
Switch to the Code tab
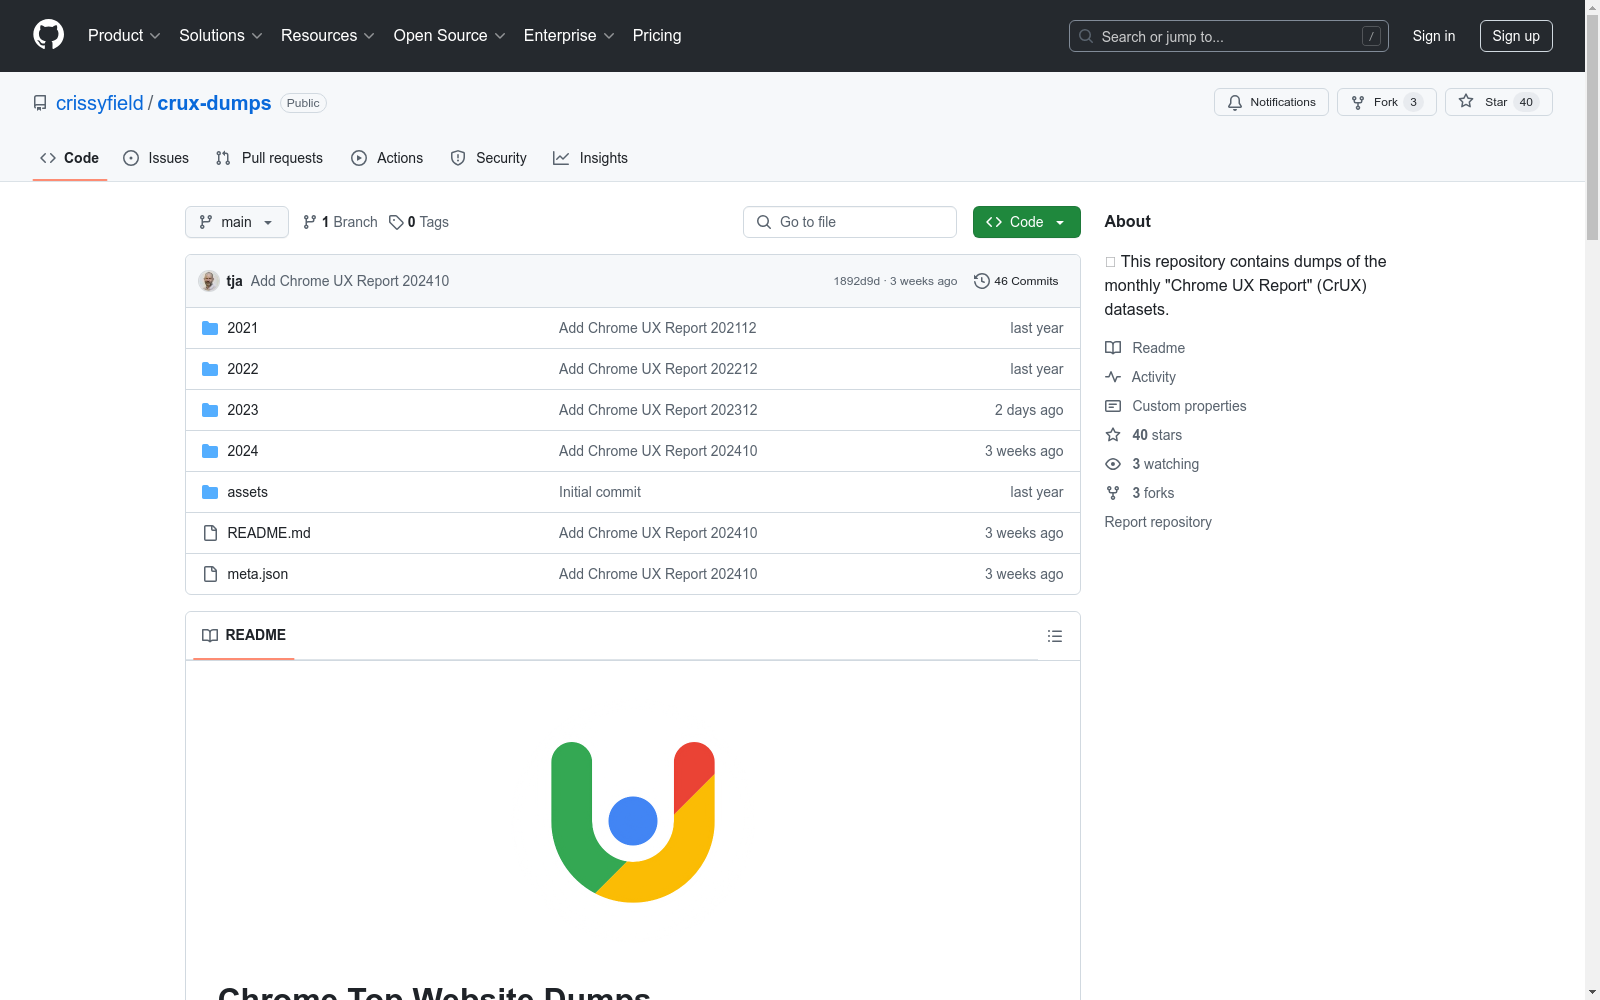[70, 158]
